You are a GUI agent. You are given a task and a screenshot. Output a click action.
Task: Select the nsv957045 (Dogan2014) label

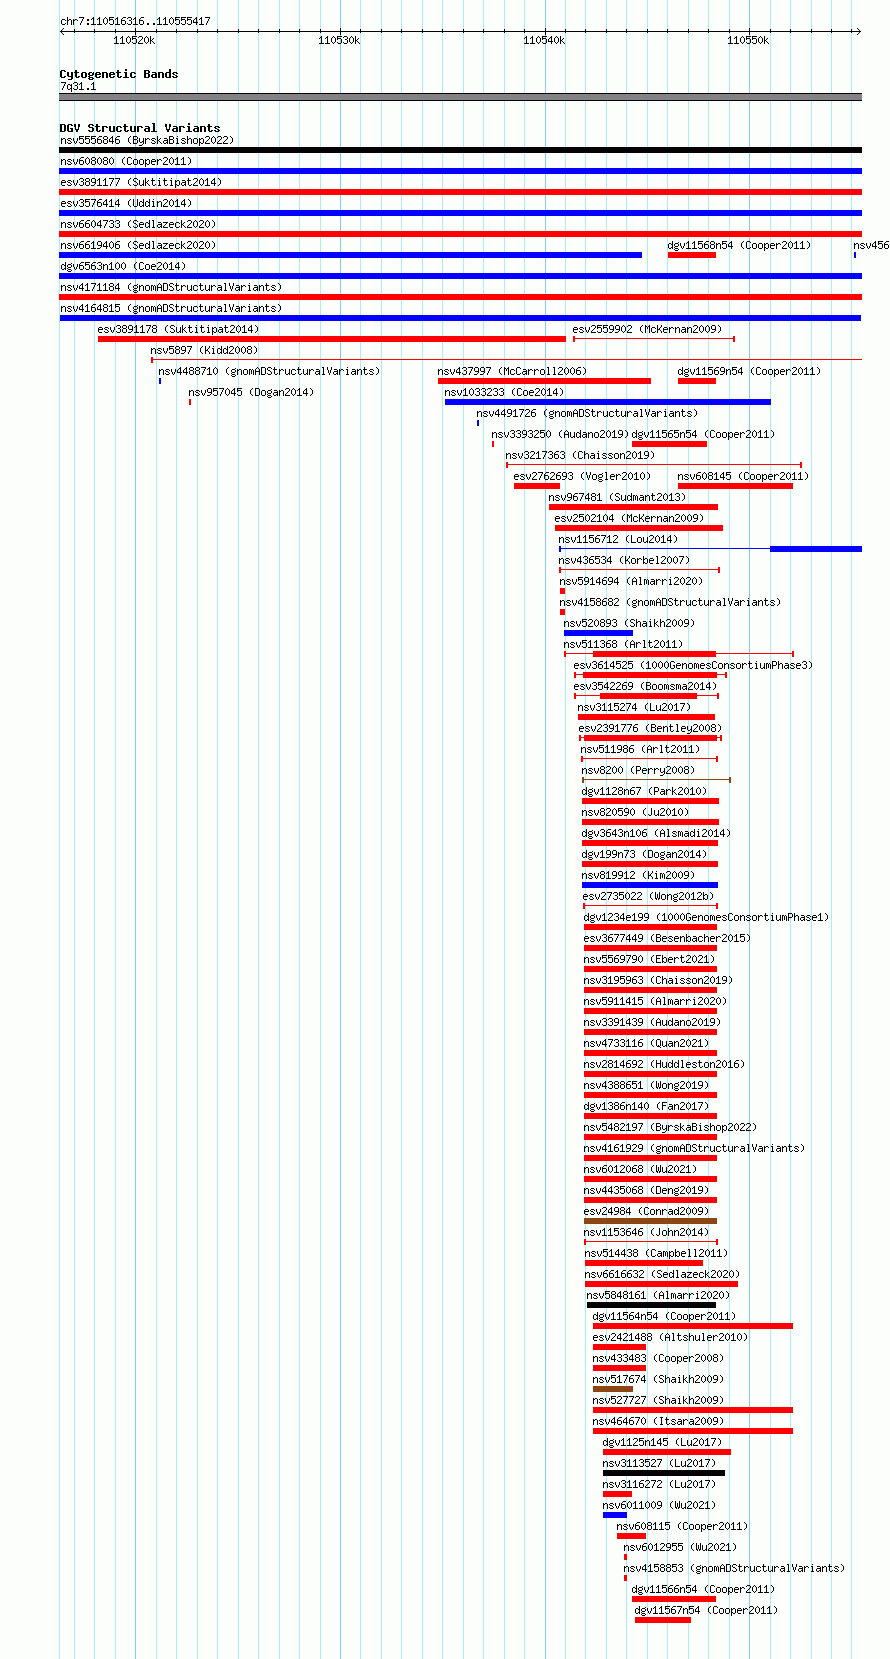pyautogui.click(x=251, y=392)
